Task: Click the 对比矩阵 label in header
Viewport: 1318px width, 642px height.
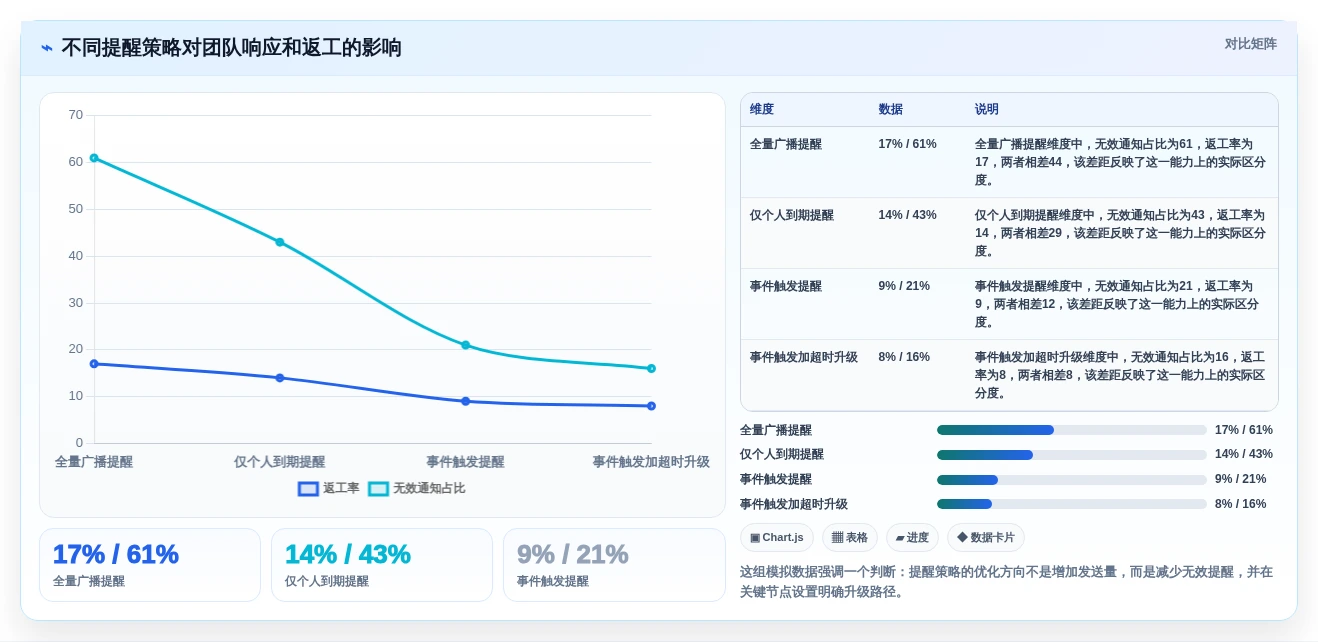Action: 1250,44
